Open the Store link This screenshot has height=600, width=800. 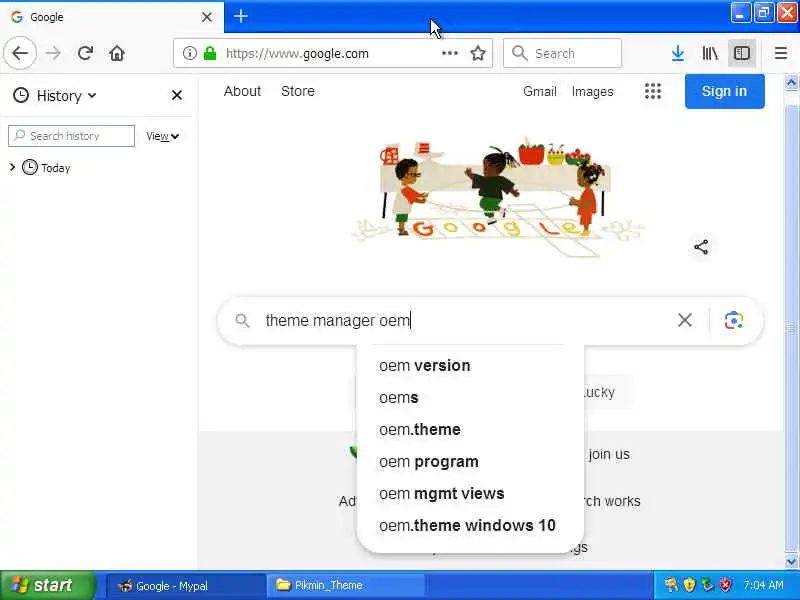click(298, 91)
